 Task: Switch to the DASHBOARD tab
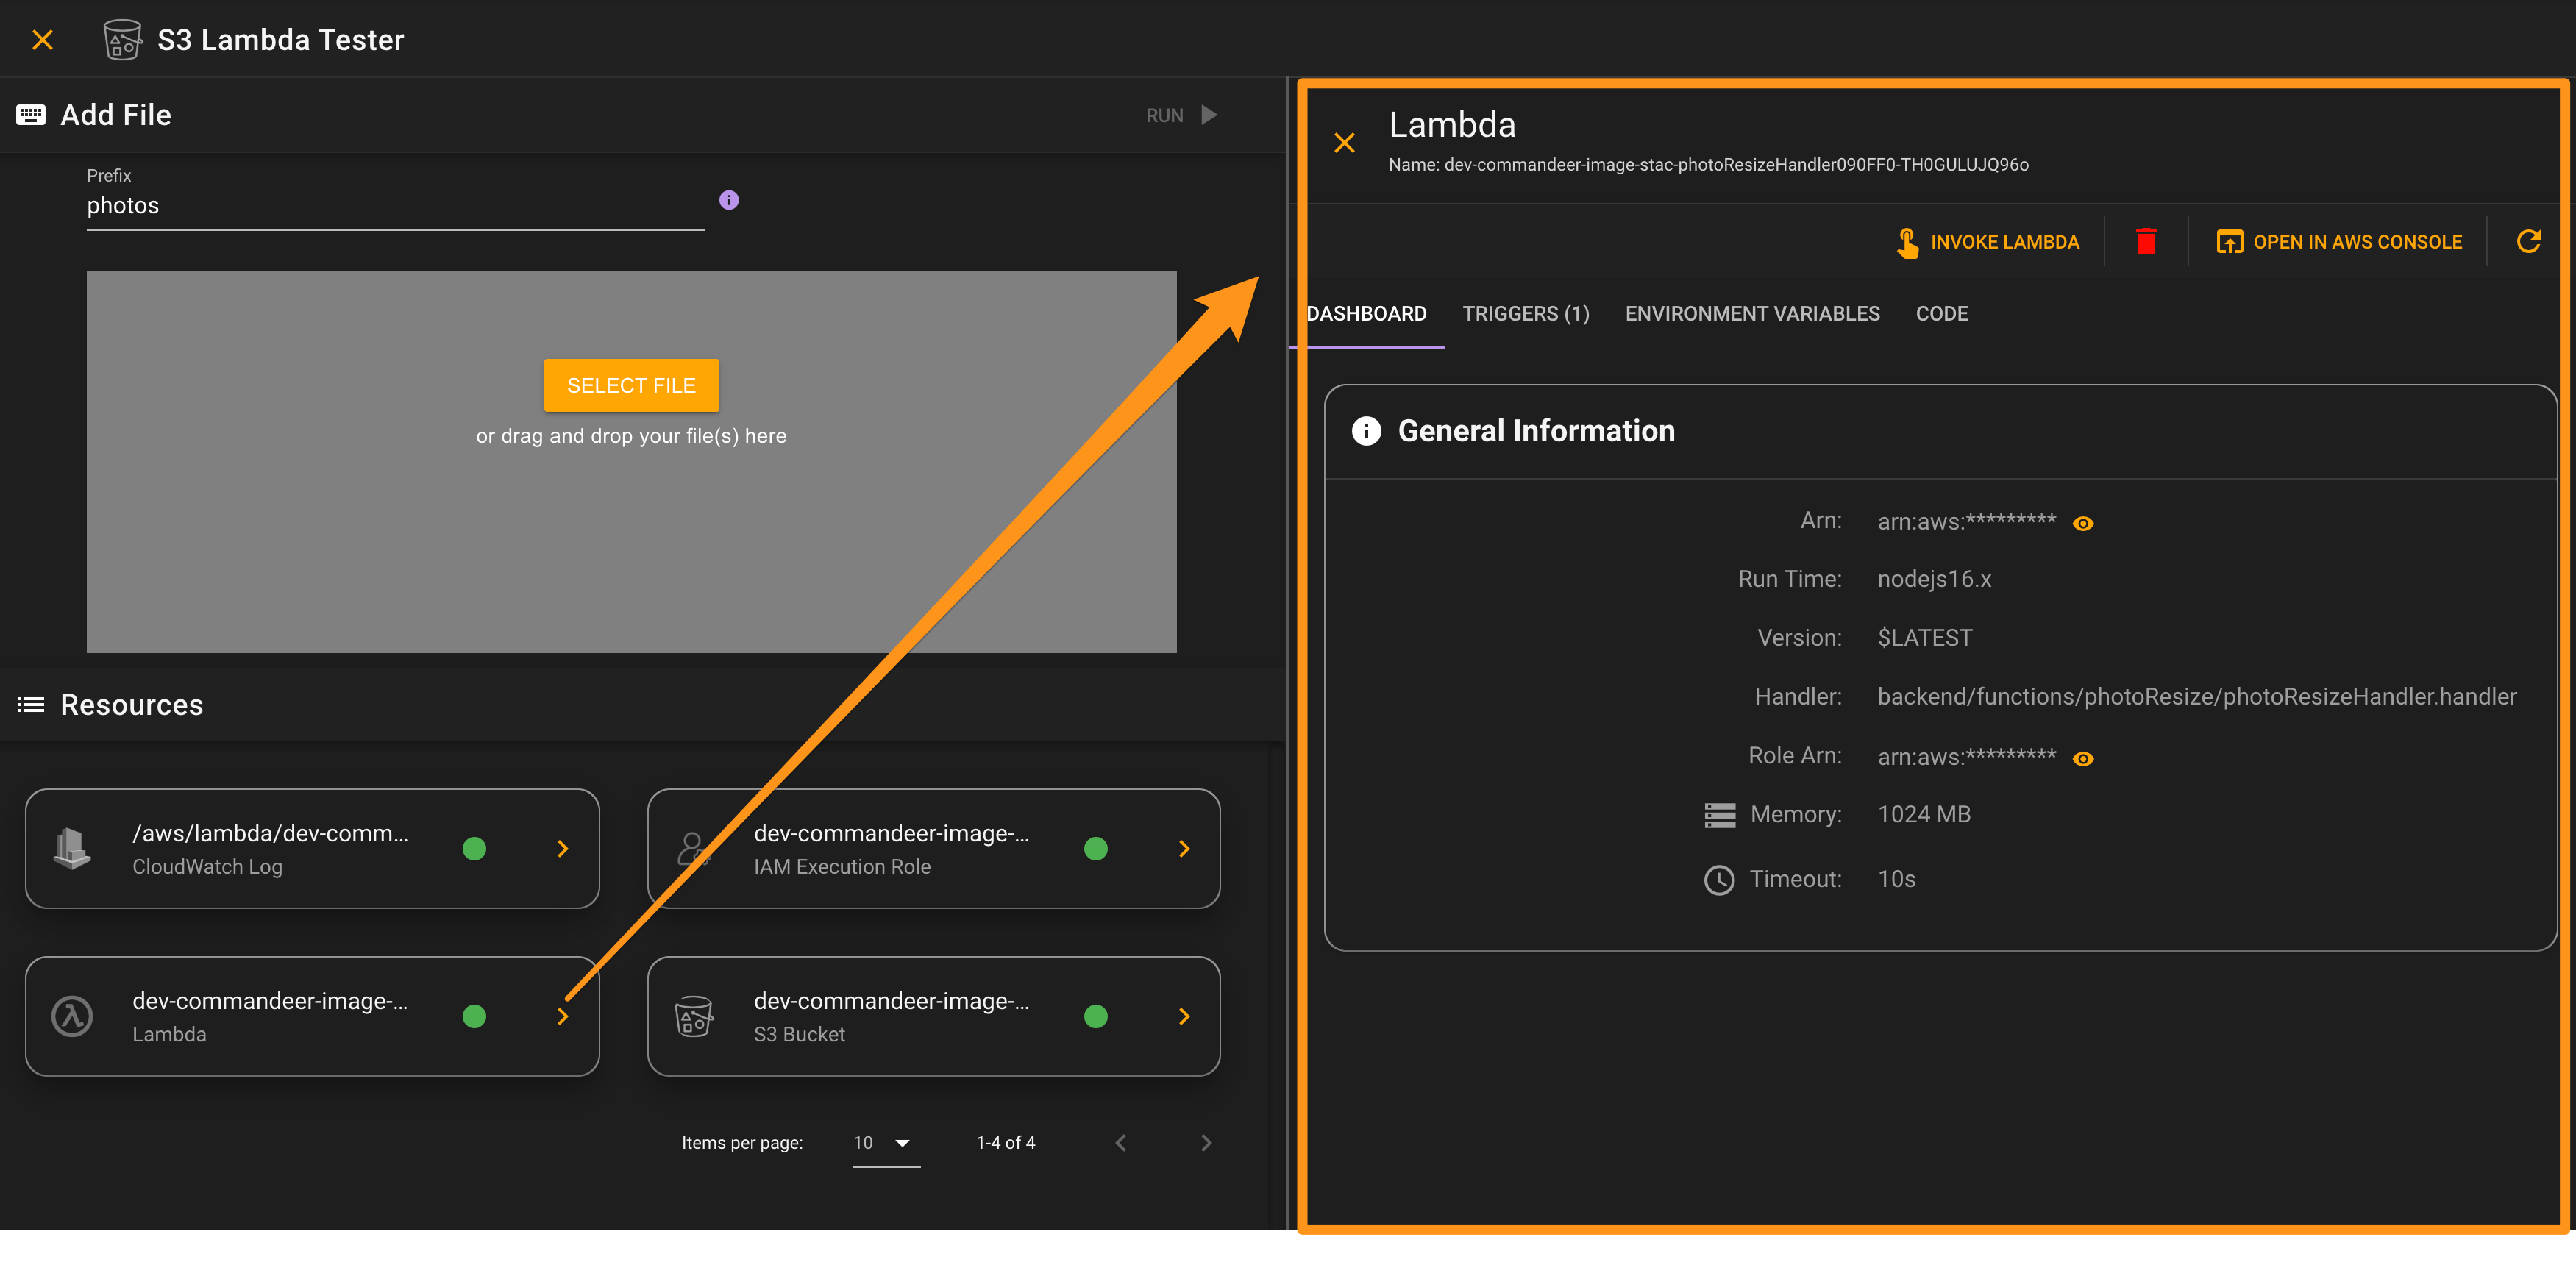tap(1366, 314)
